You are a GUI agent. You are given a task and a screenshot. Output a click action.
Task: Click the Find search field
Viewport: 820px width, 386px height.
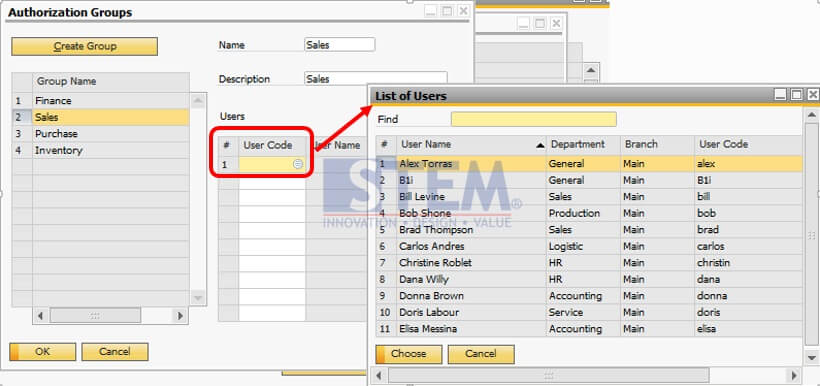point(533,119)
